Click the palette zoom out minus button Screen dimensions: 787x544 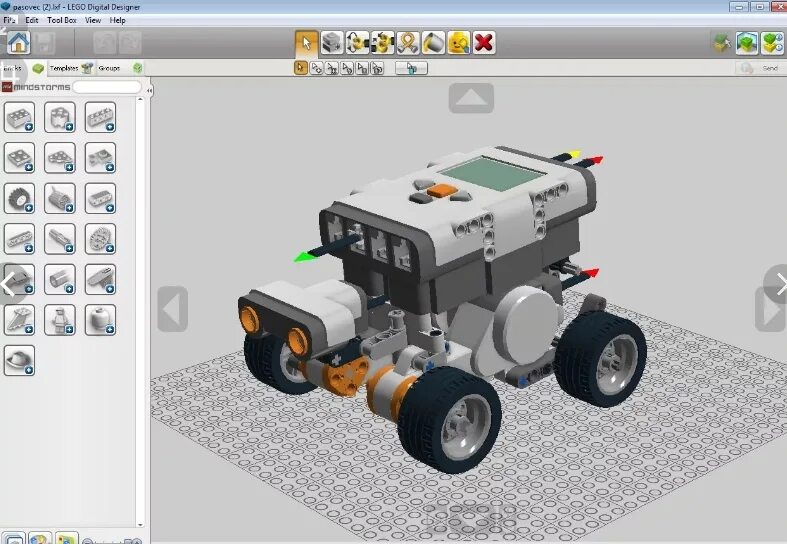click(87, 541)
